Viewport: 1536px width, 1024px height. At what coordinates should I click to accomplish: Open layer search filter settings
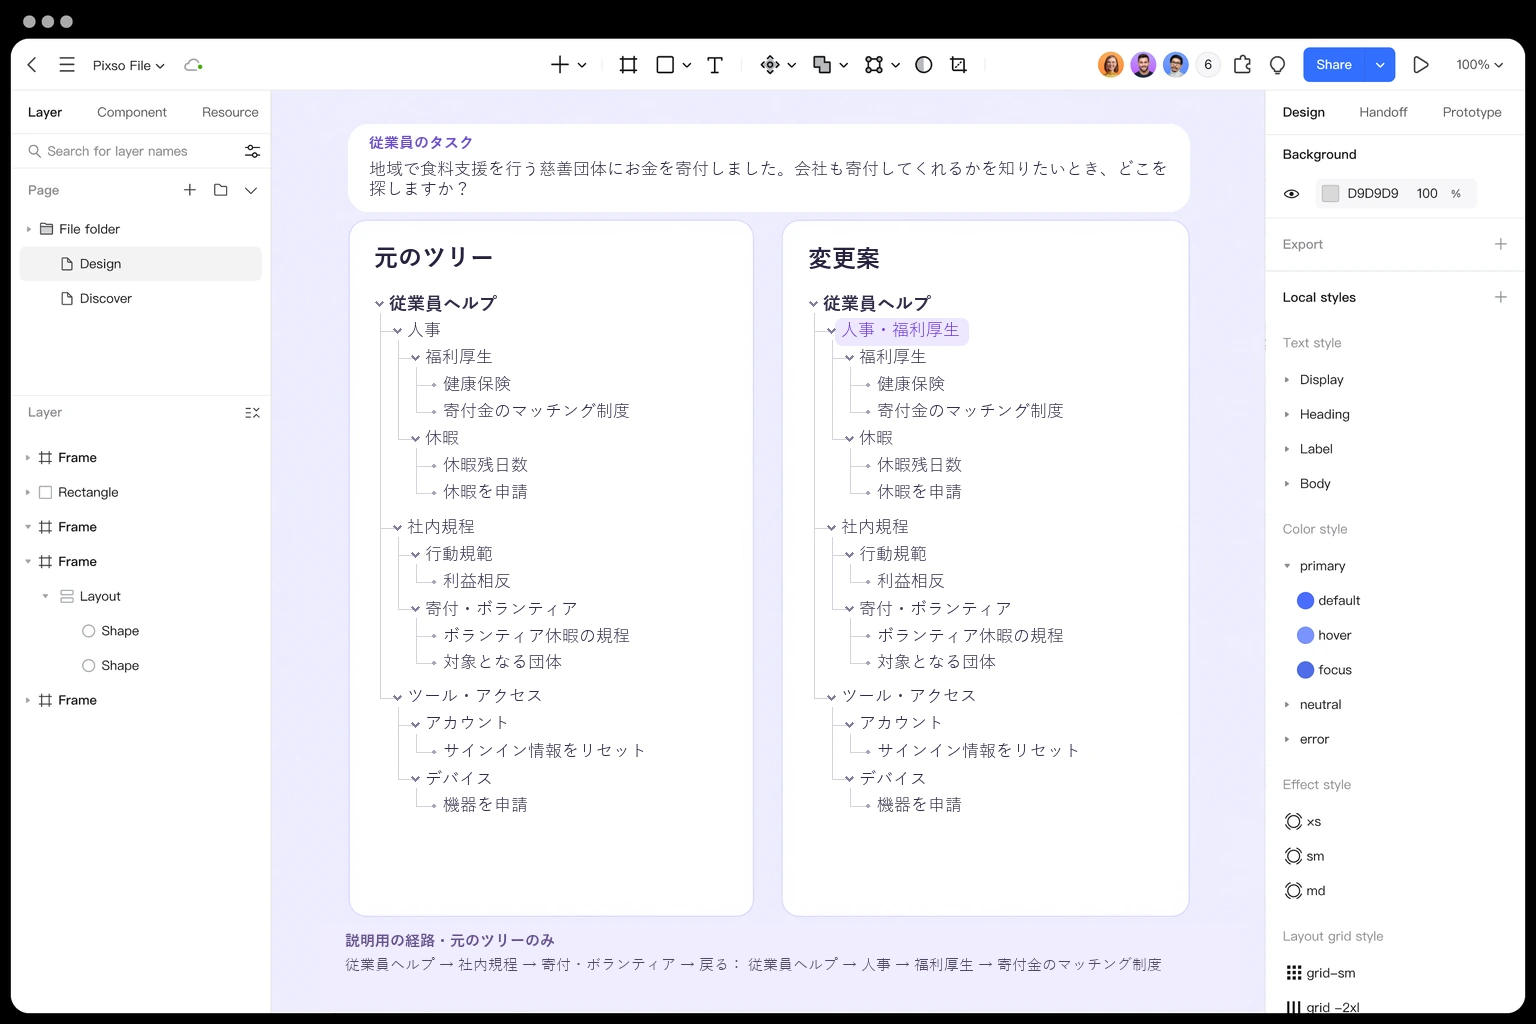[x=252, y=151]
